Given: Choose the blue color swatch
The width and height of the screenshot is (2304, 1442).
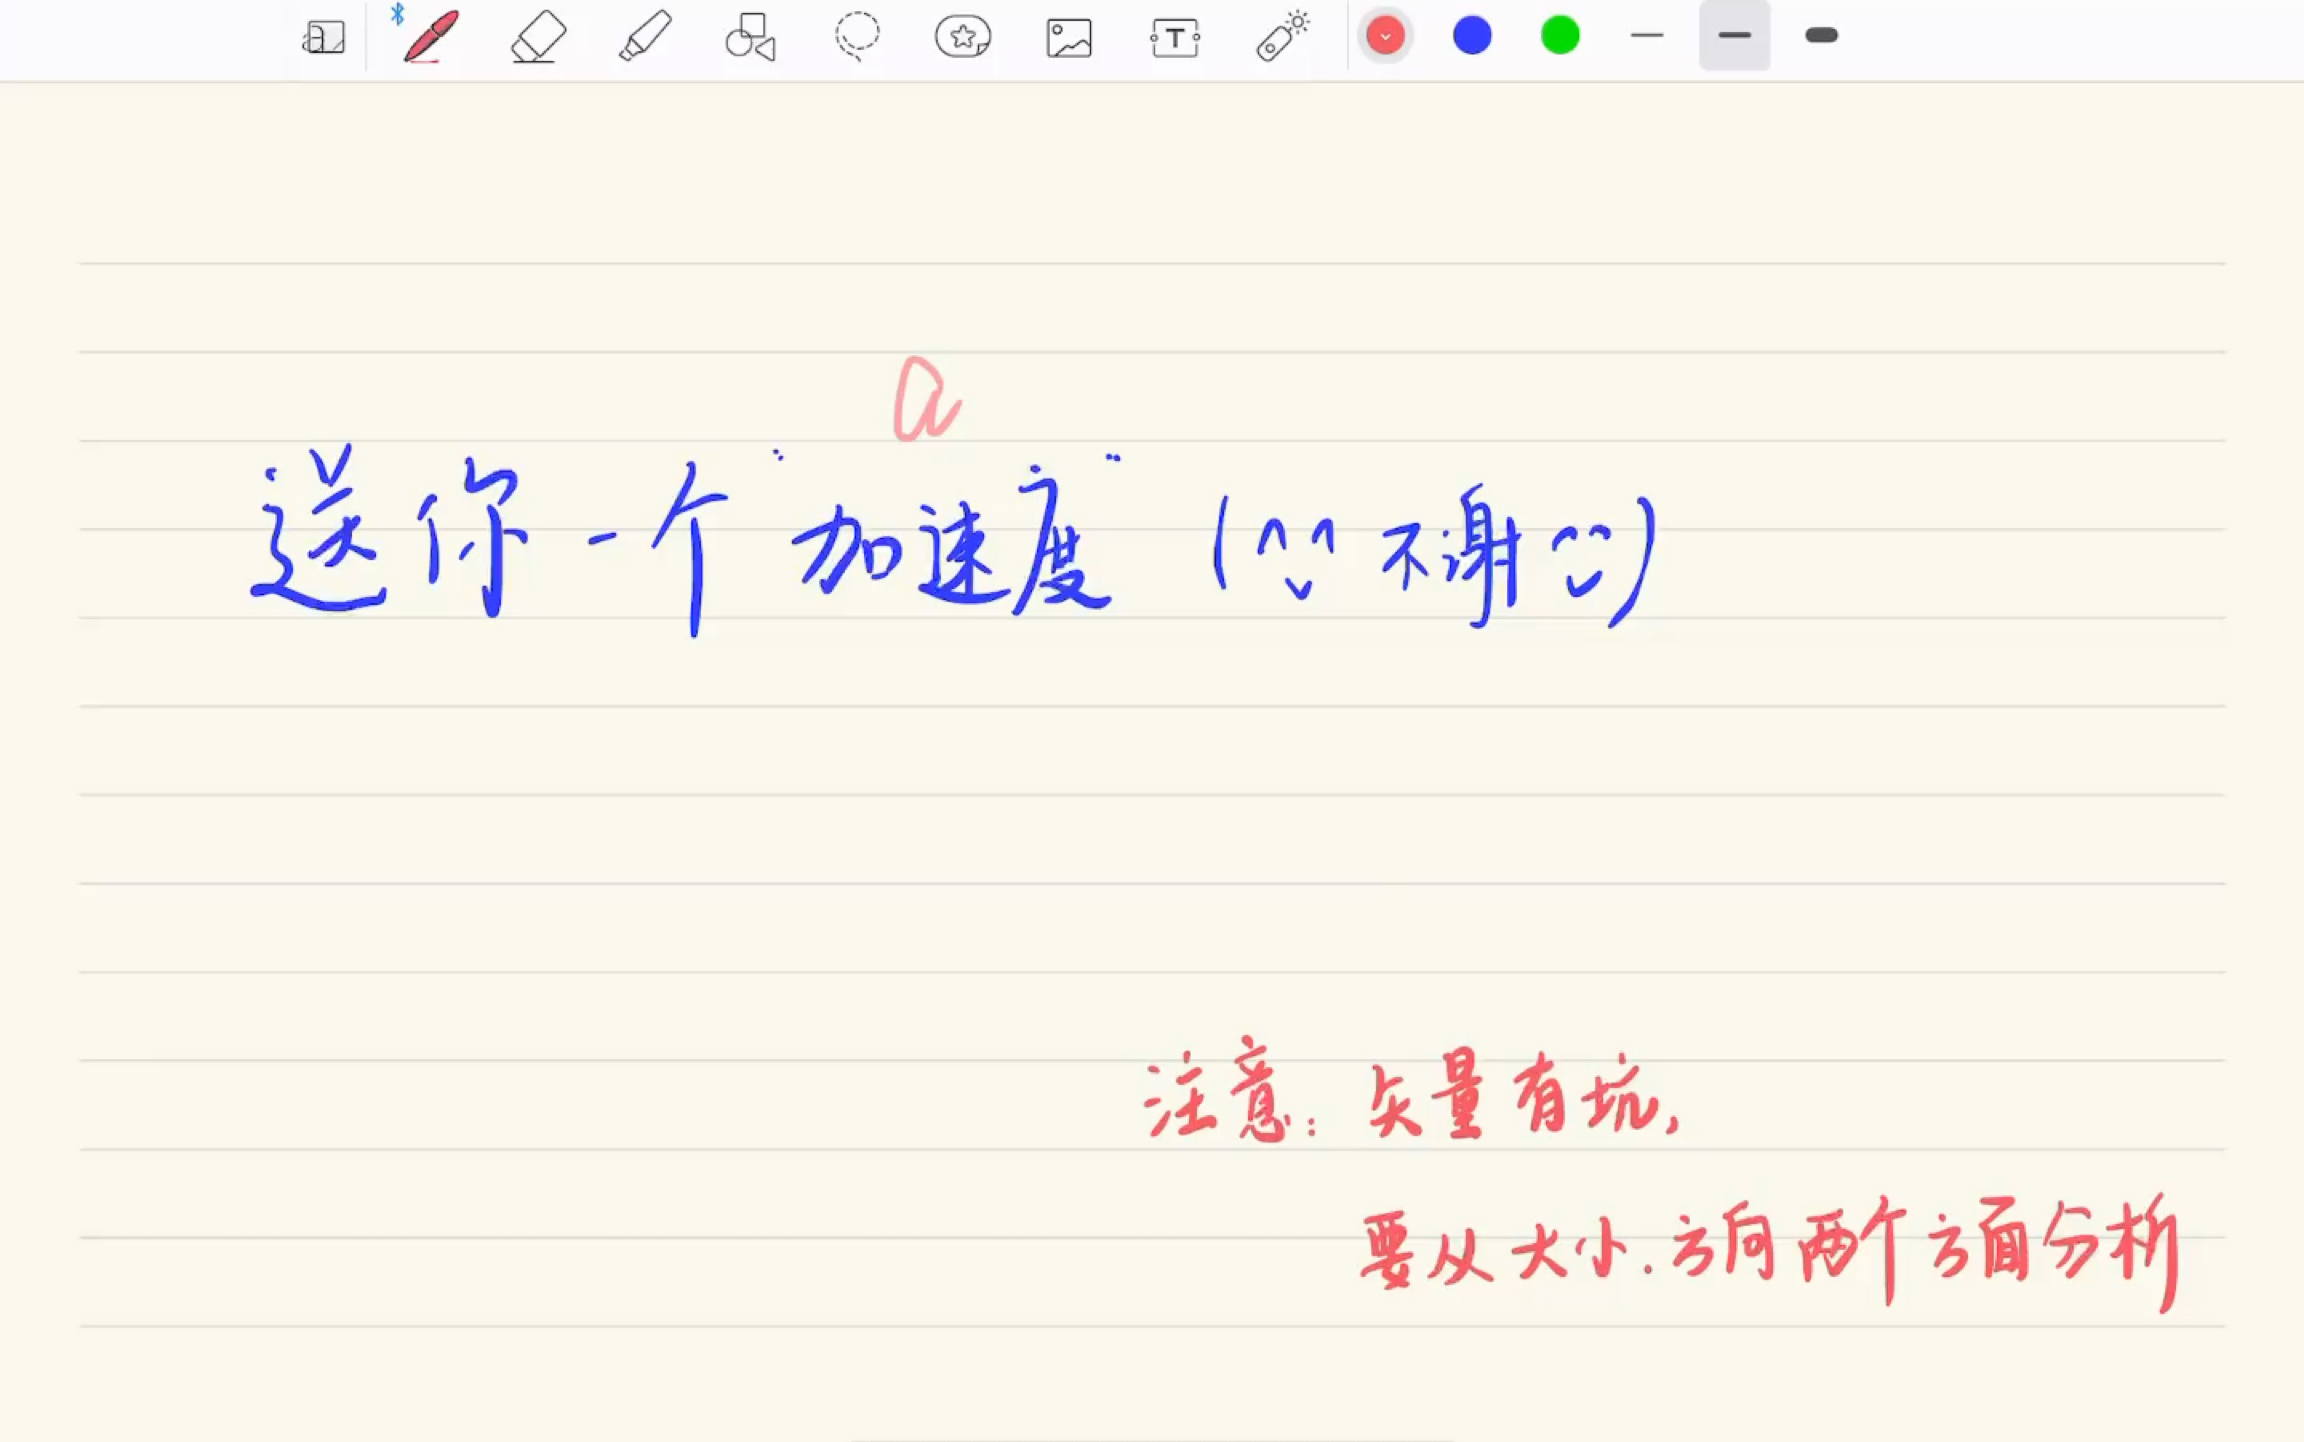Looking at the screenshot, I should pyautogui.click(x=1472, y=36).
